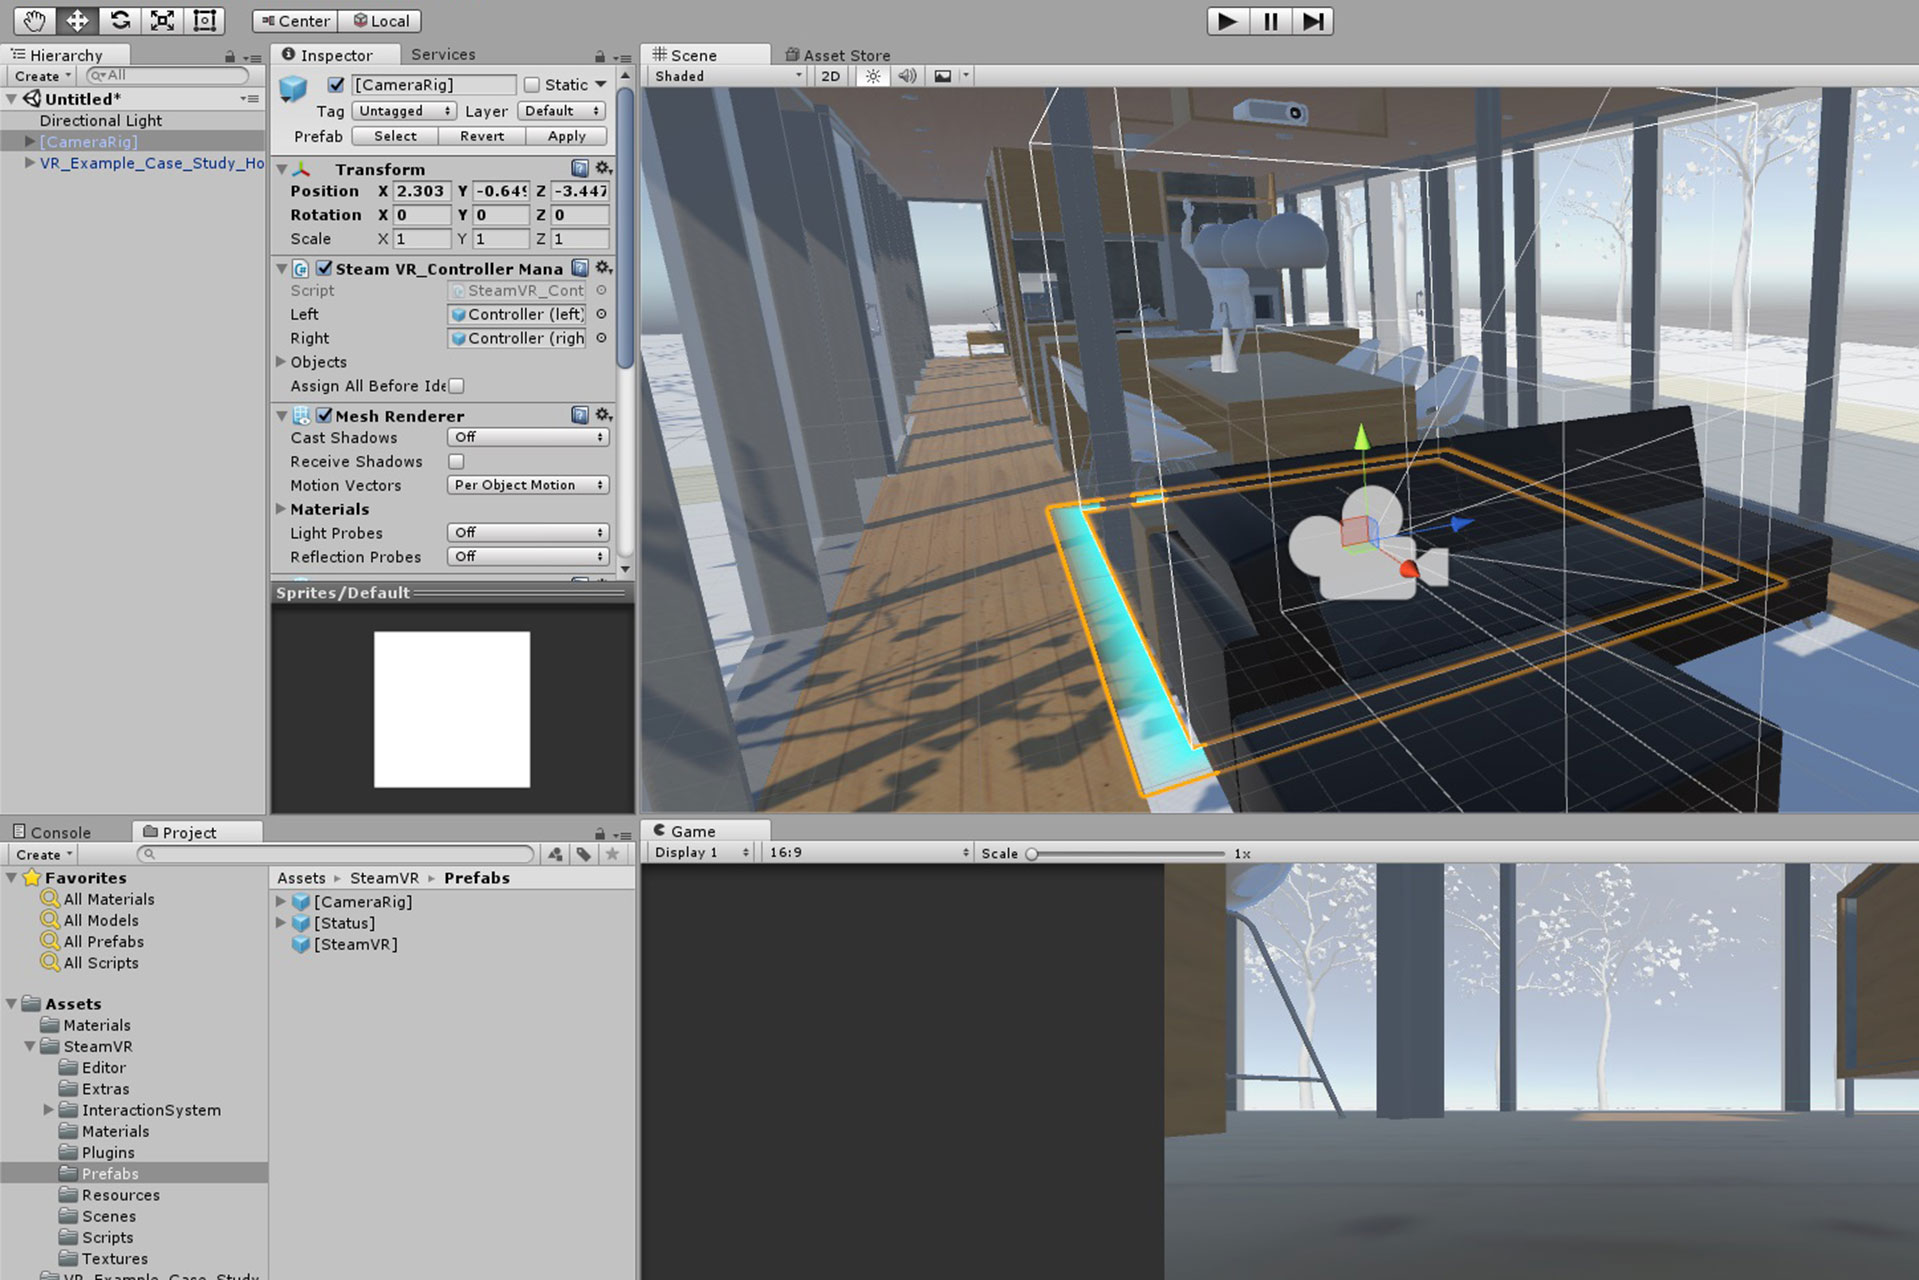Open the Cast Shadows dropdown

(x=527, y=437)
